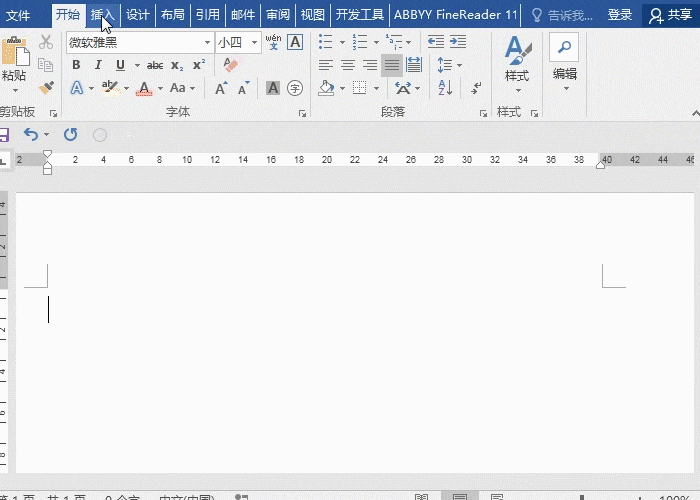Open the 插入 ribbon tab

pos(103,15)
